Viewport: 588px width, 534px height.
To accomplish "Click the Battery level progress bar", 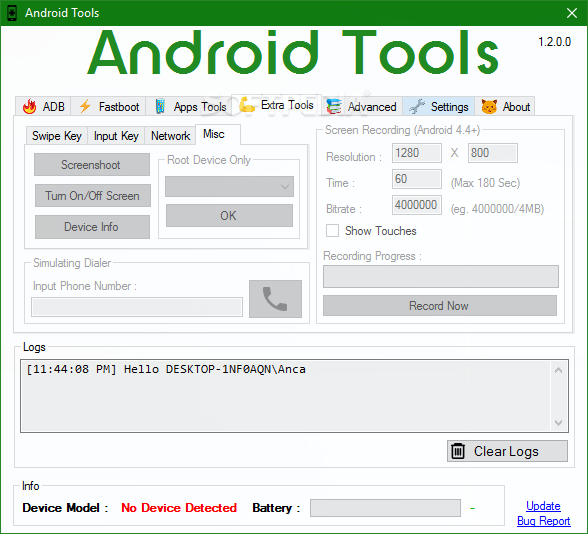I will pyautogui.click(x=385, y=508).
